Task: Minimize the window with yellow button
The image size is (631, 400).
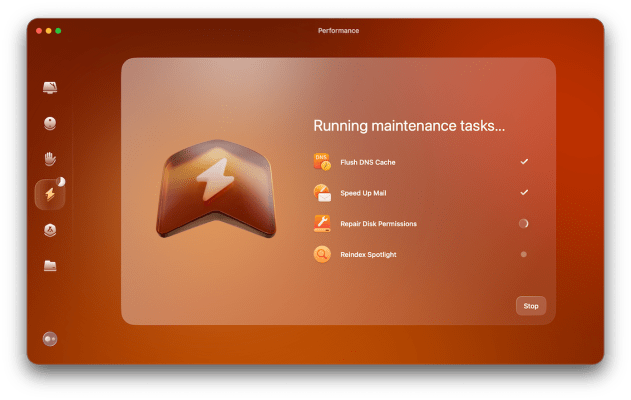Action: pos(49,31)
